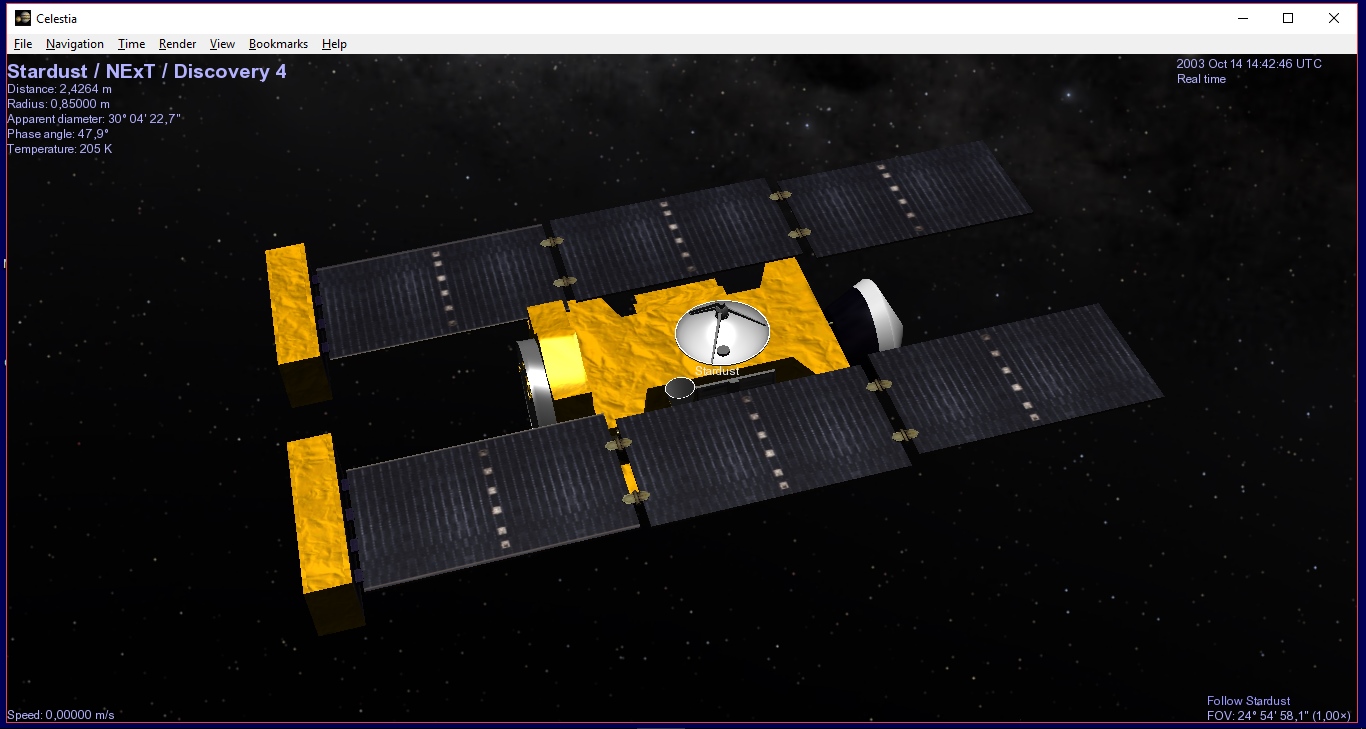The image size is (1366, 729).
Task: Click the white high-gain dish antenna
Action: click(723, 331)
